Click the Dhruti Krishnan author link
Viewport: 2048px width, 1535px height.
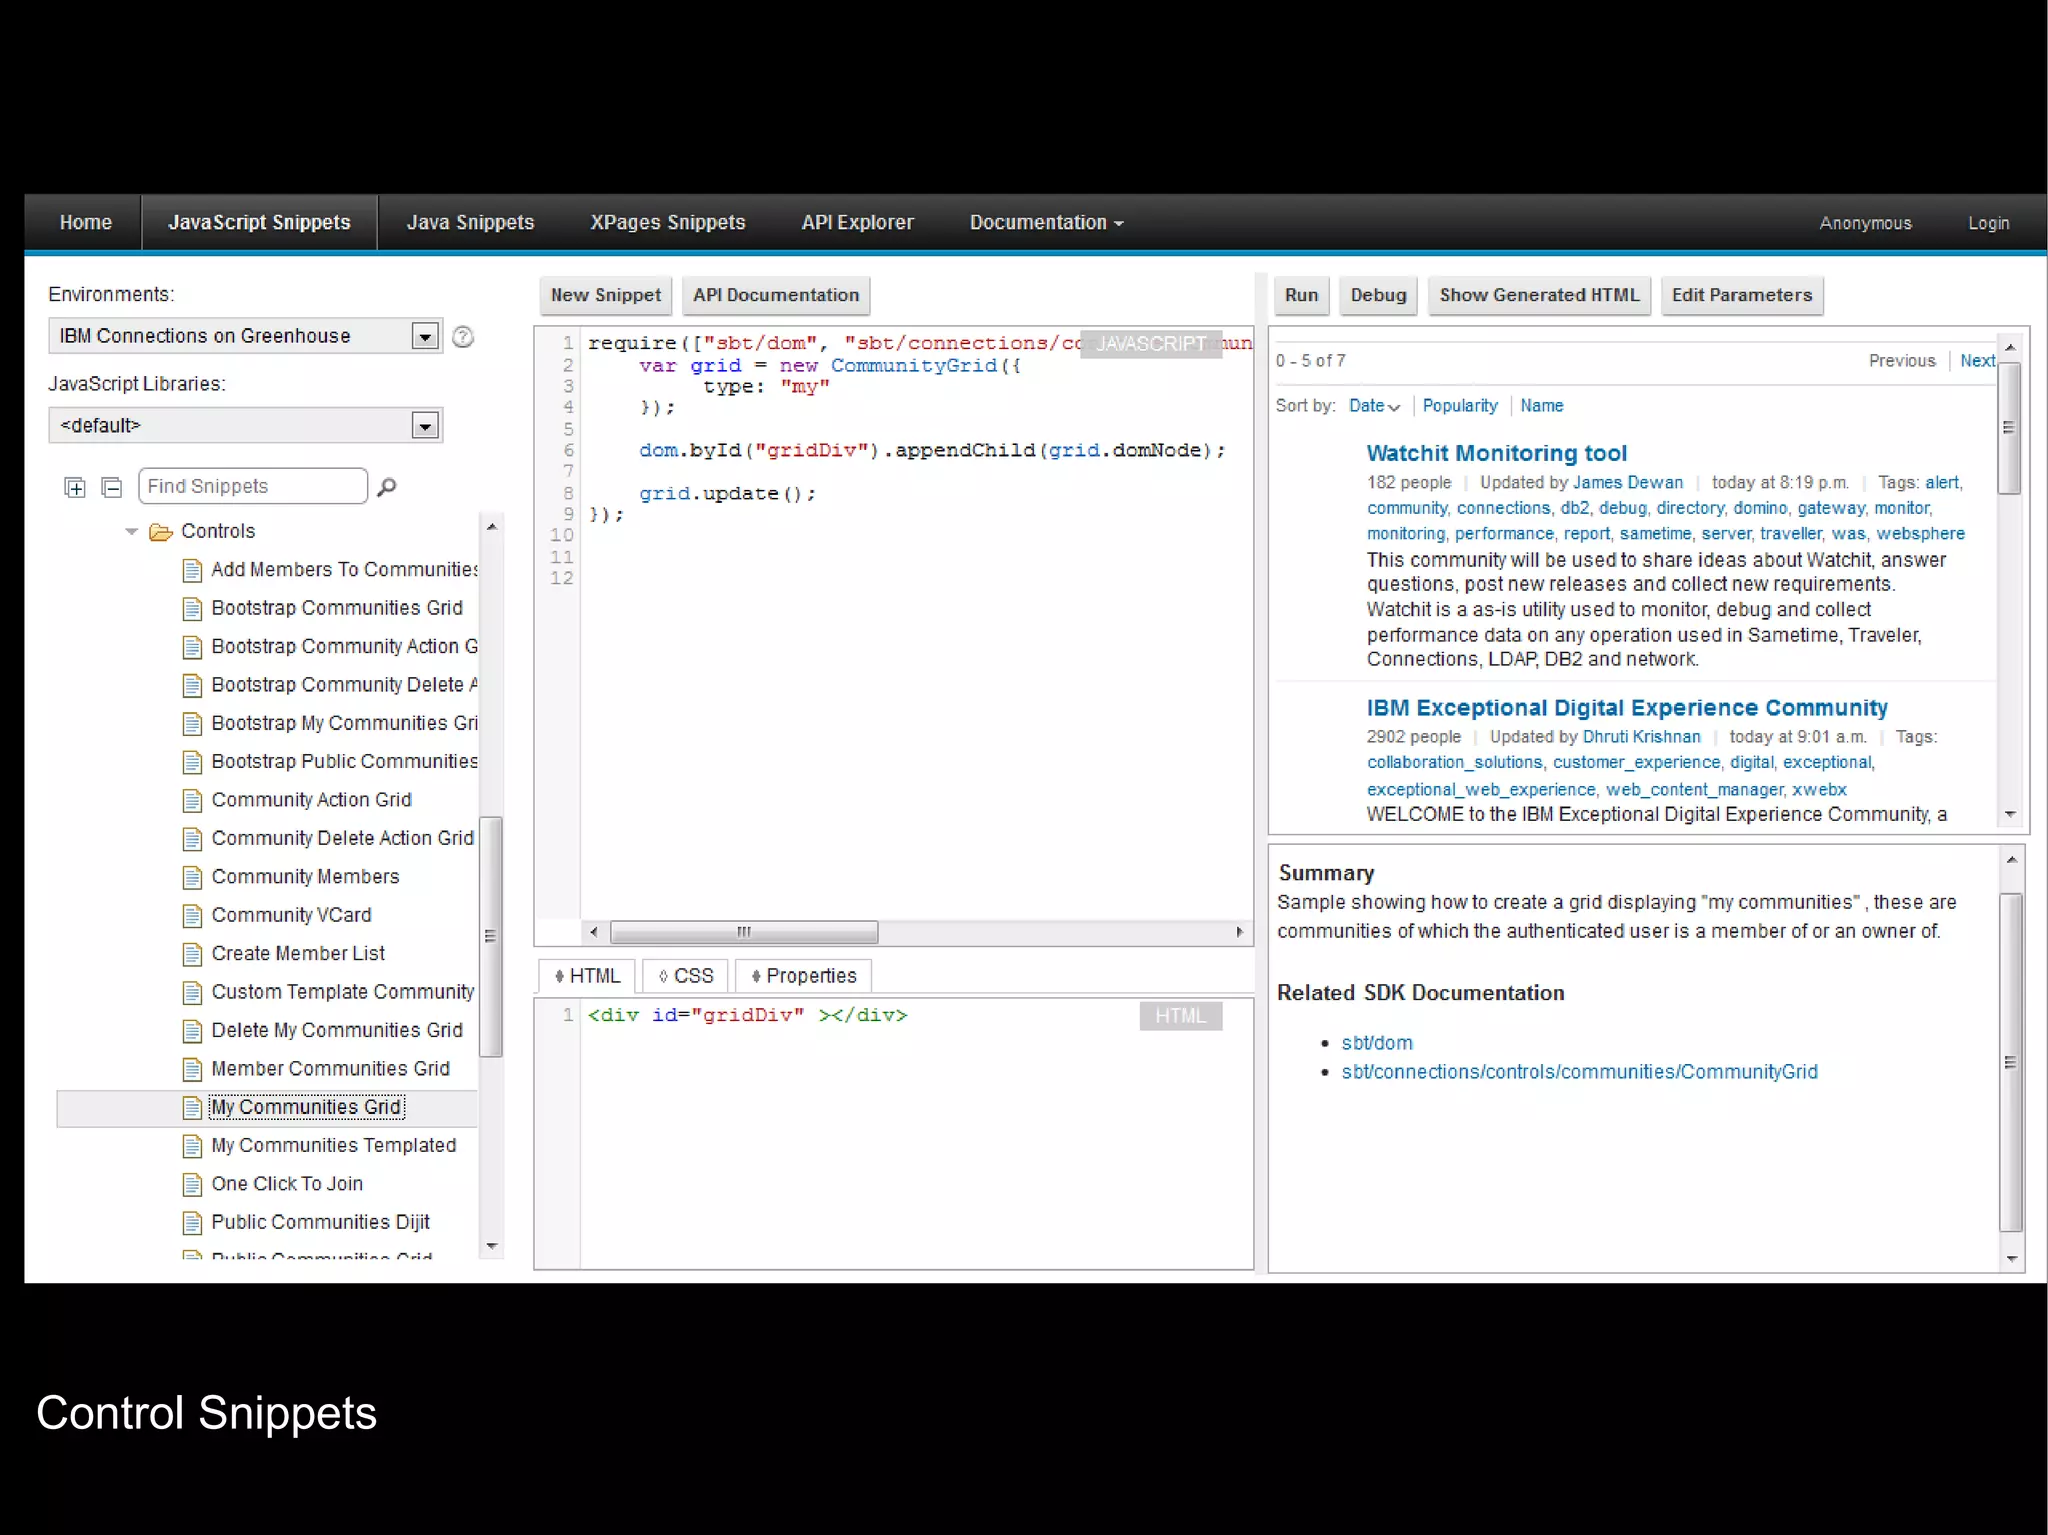1641,737
